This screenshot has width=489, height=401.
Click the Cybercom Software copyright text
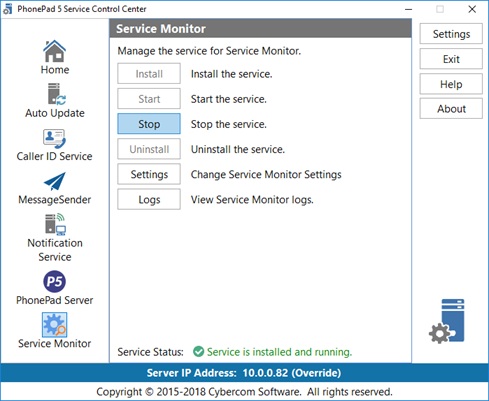[244, 392]
